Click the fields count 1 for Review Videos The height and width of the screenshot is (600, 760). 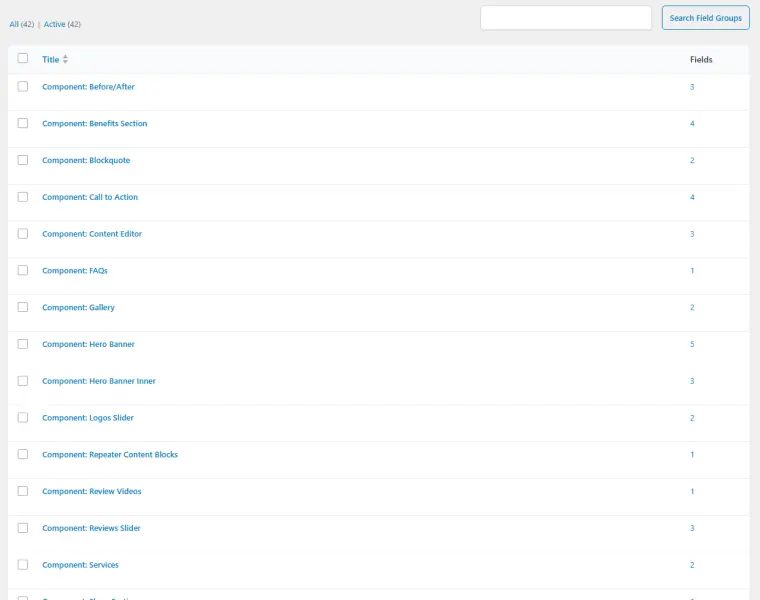click(692, 491)
